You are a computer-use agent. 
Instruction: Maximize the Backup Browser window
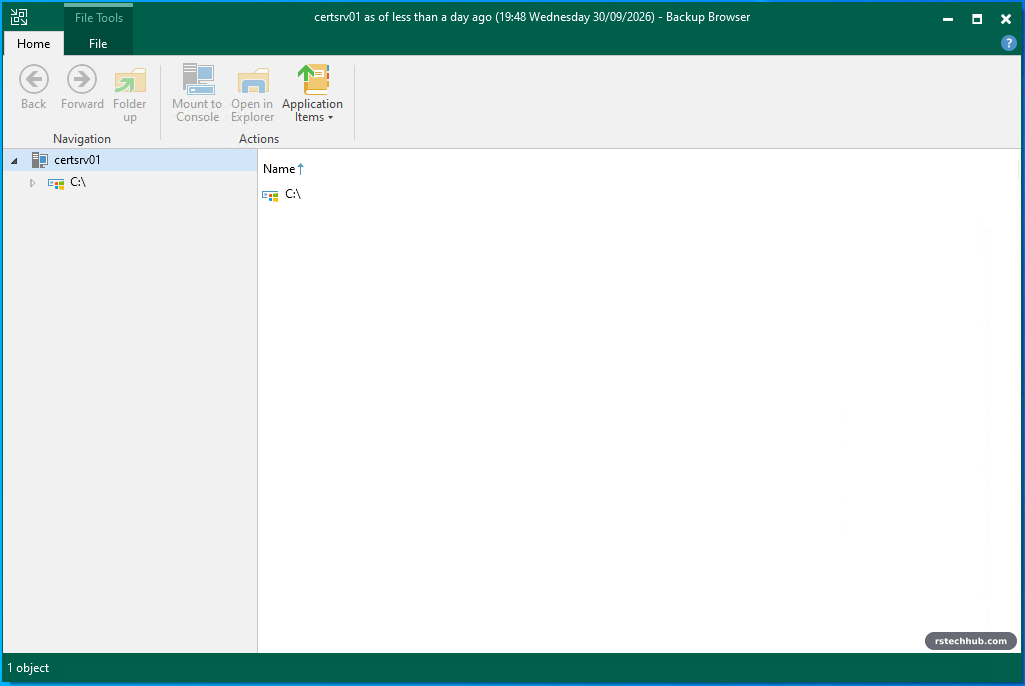[x=977, y=19]
